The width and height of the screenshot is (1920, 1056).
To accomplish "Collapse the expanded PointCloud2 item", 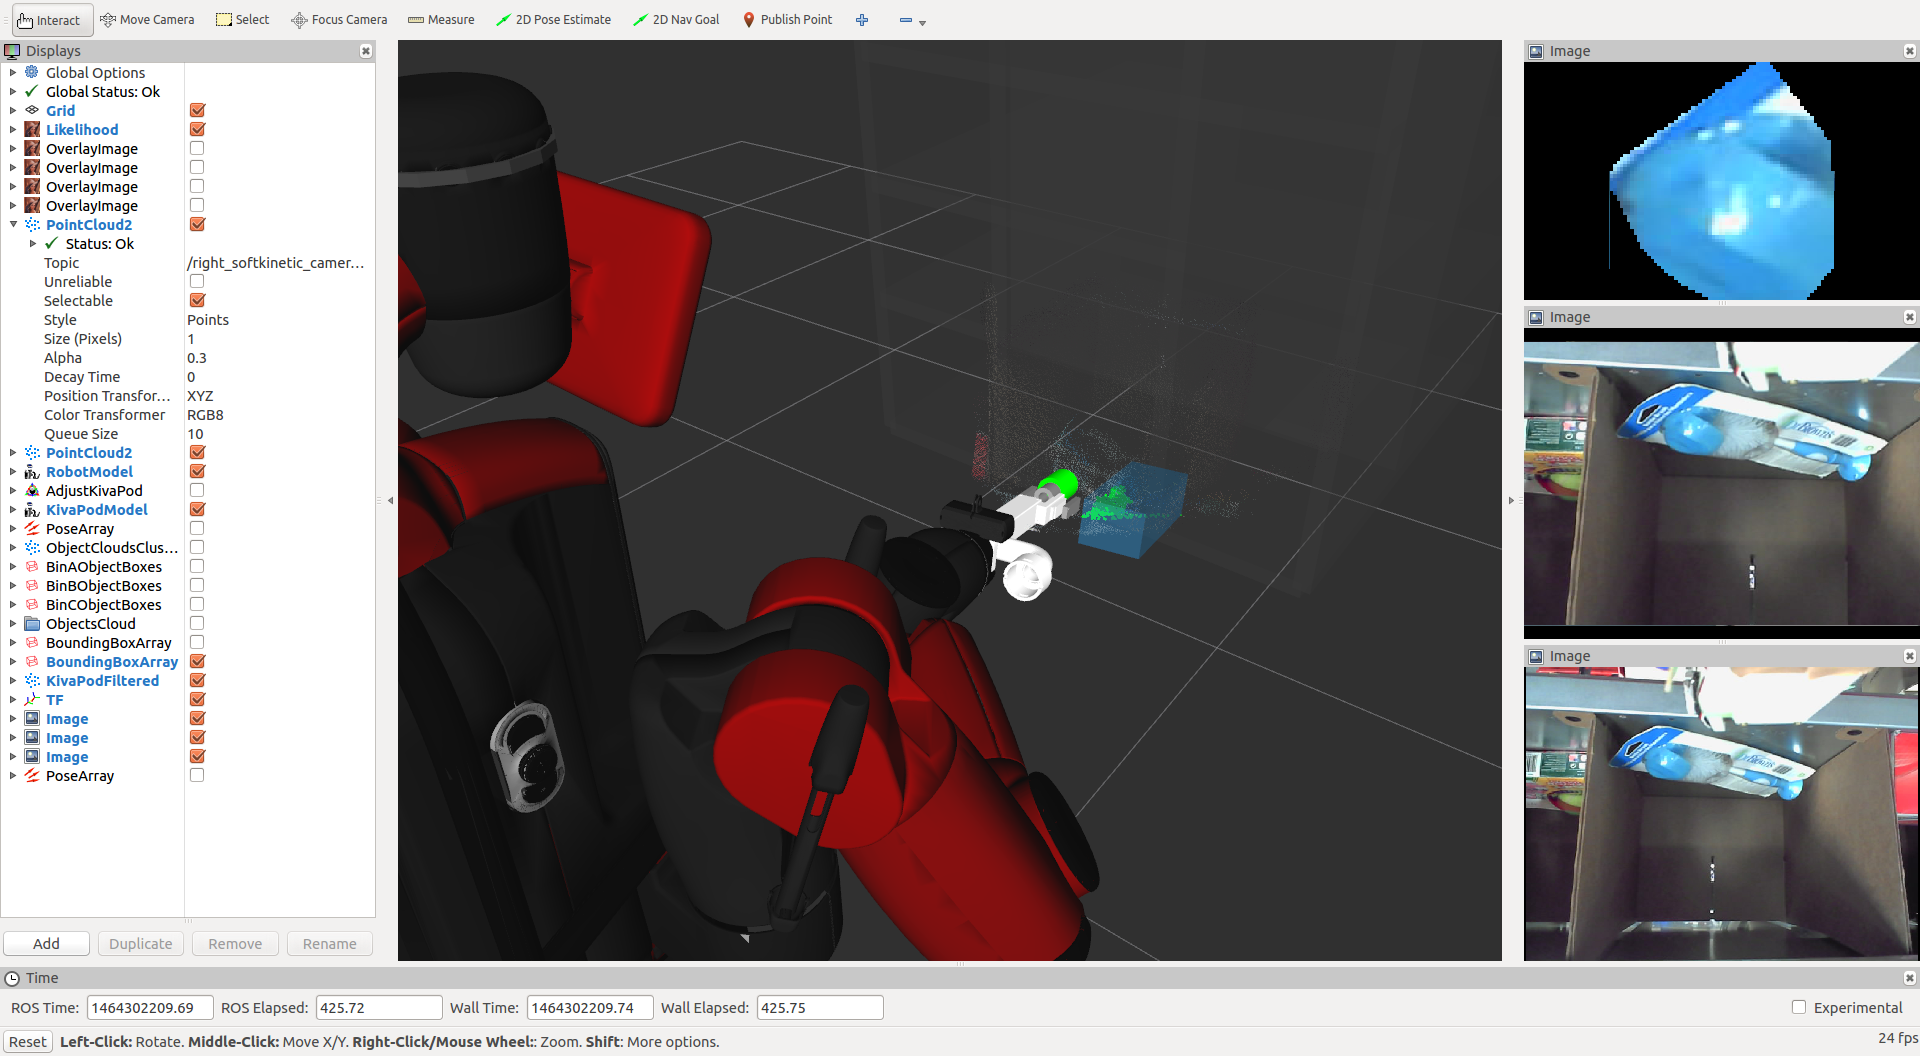I will [x=13, y=224].
